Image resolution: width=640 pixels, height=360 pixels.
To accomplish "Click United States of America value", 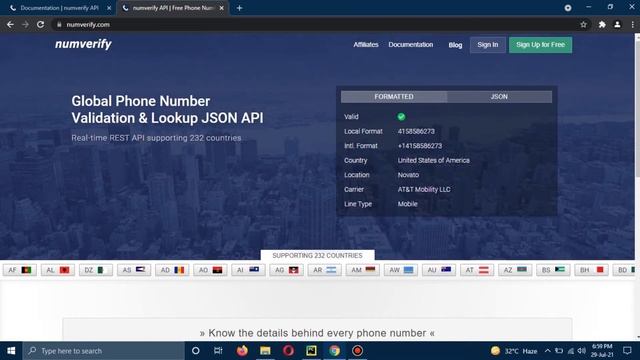I will click(433, 160).
